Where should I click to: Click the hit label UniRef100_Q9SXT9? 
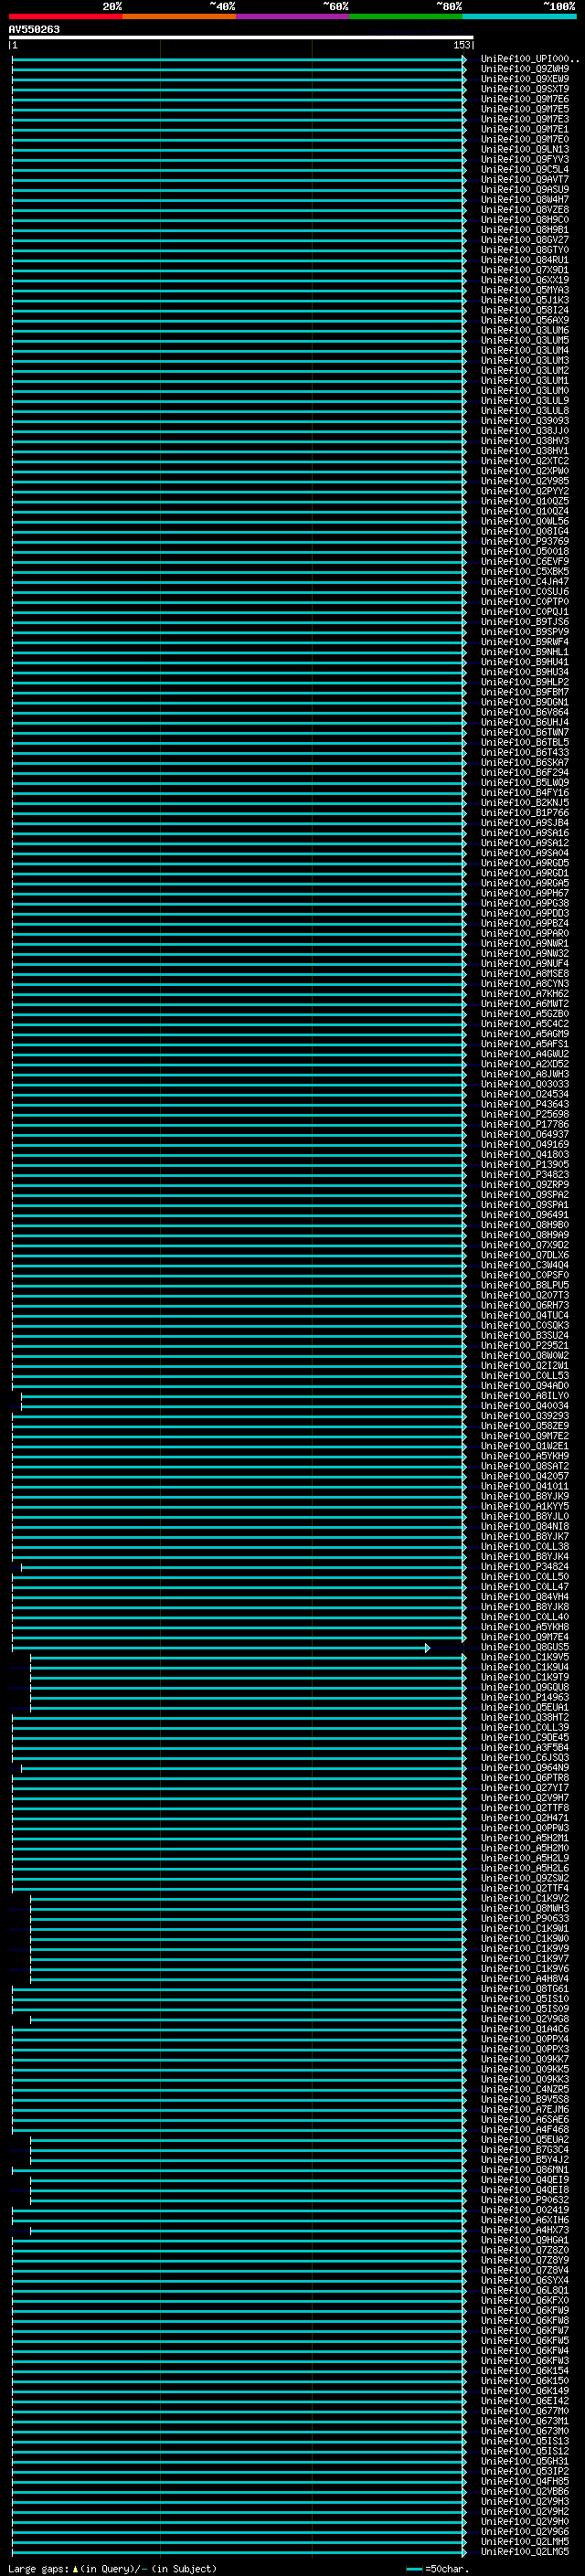525,90
